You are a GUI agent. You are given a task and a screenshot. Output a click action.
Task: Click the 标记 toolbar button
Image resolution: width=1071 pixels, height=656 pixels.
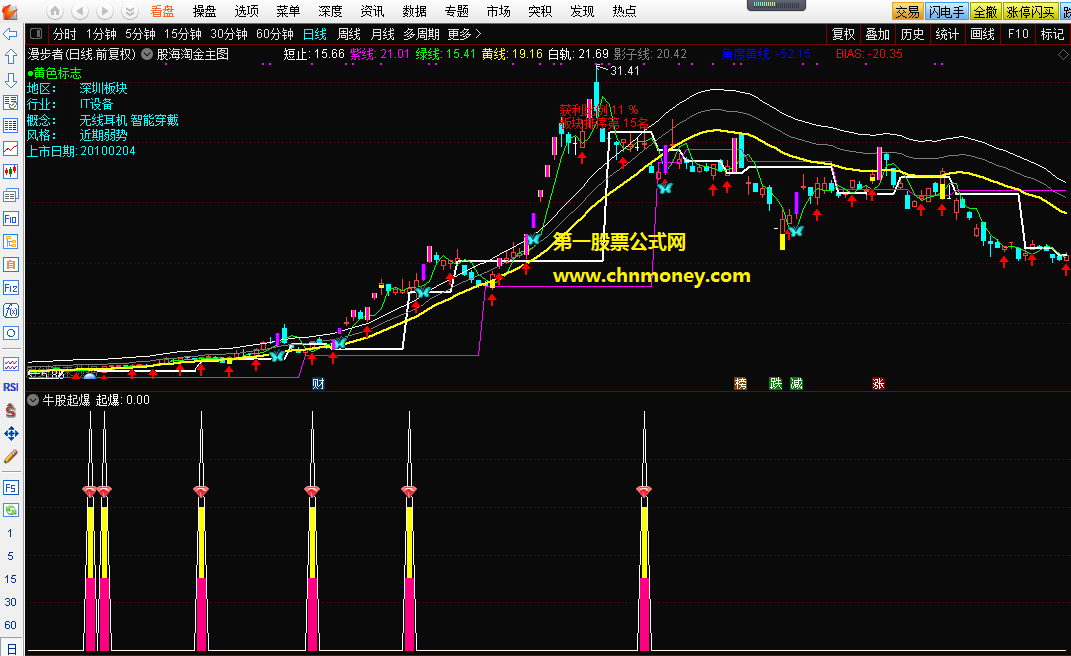pyautogui.click(x=1052, y=34)
